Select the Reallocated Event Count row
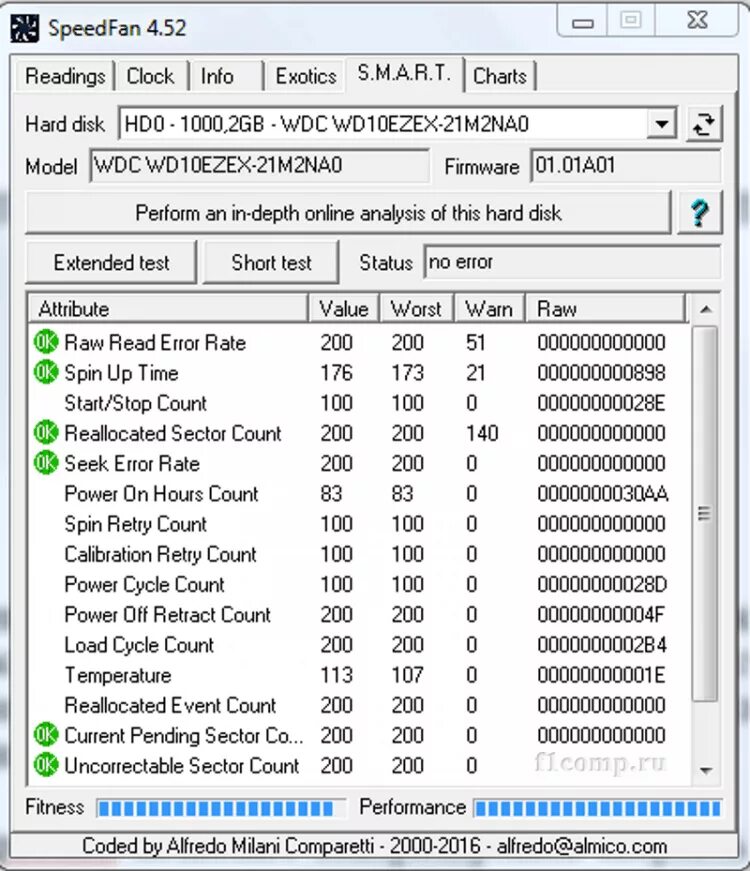This screenshot has width=750, height=871. [360, 705]
